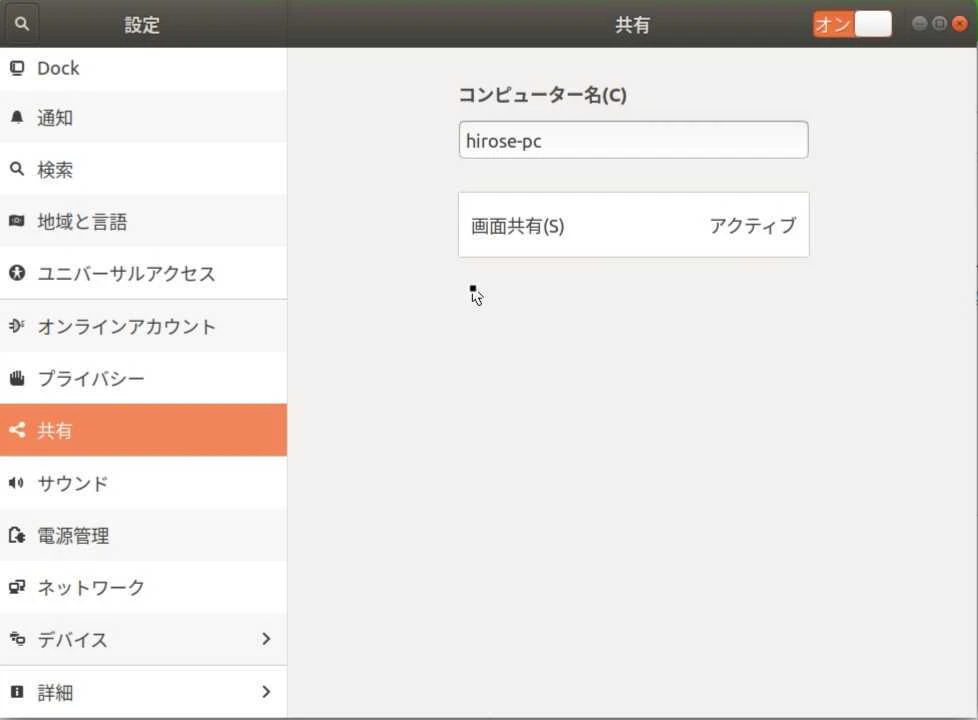Open the 画面共有(S) row
This screenshot has width=978, height=720.
[634, 225]
